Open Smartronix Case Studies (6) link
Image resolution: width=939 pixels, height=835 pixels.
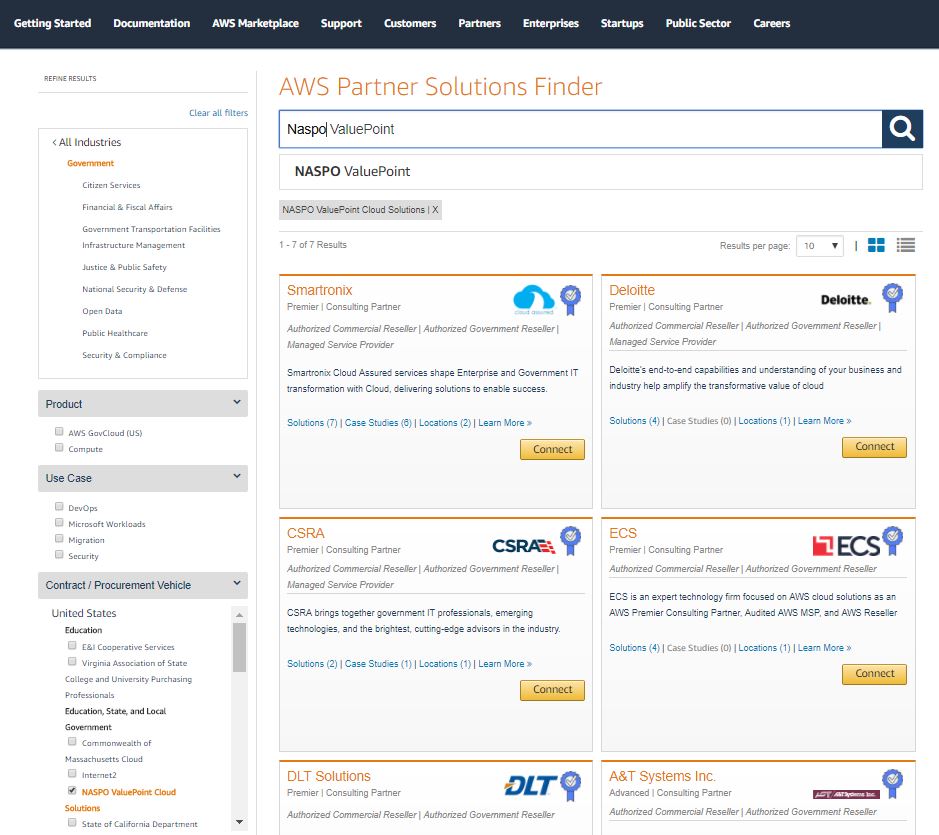[378, 423]
